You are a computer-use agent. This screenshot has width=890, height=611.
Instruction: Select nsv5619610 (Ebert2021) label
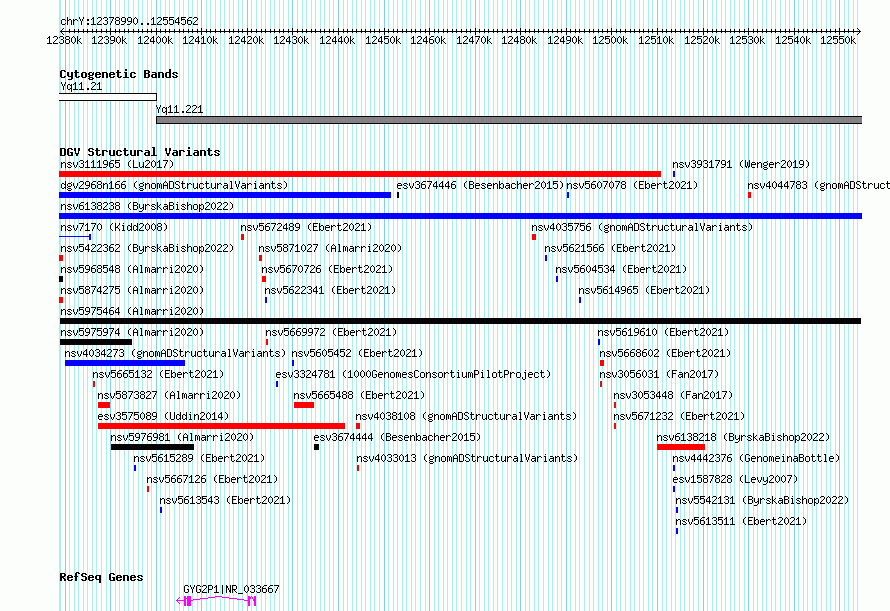pyautogui.click(x=663, y=332)
